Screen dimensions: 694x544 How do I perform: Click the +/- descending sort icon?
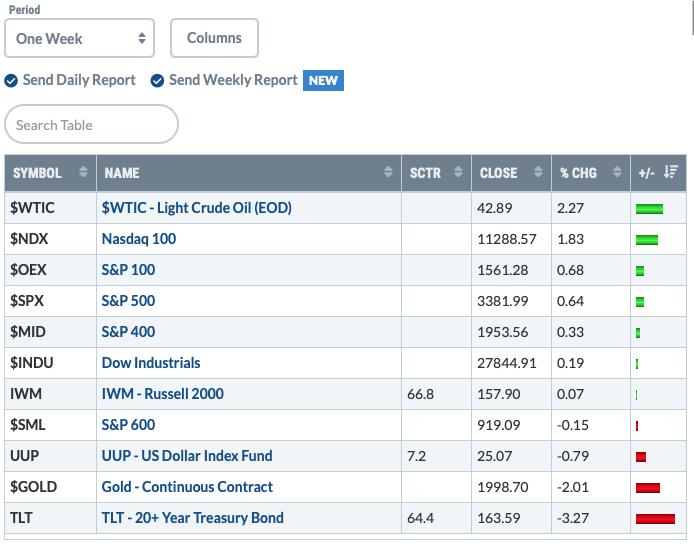[671, 172]
